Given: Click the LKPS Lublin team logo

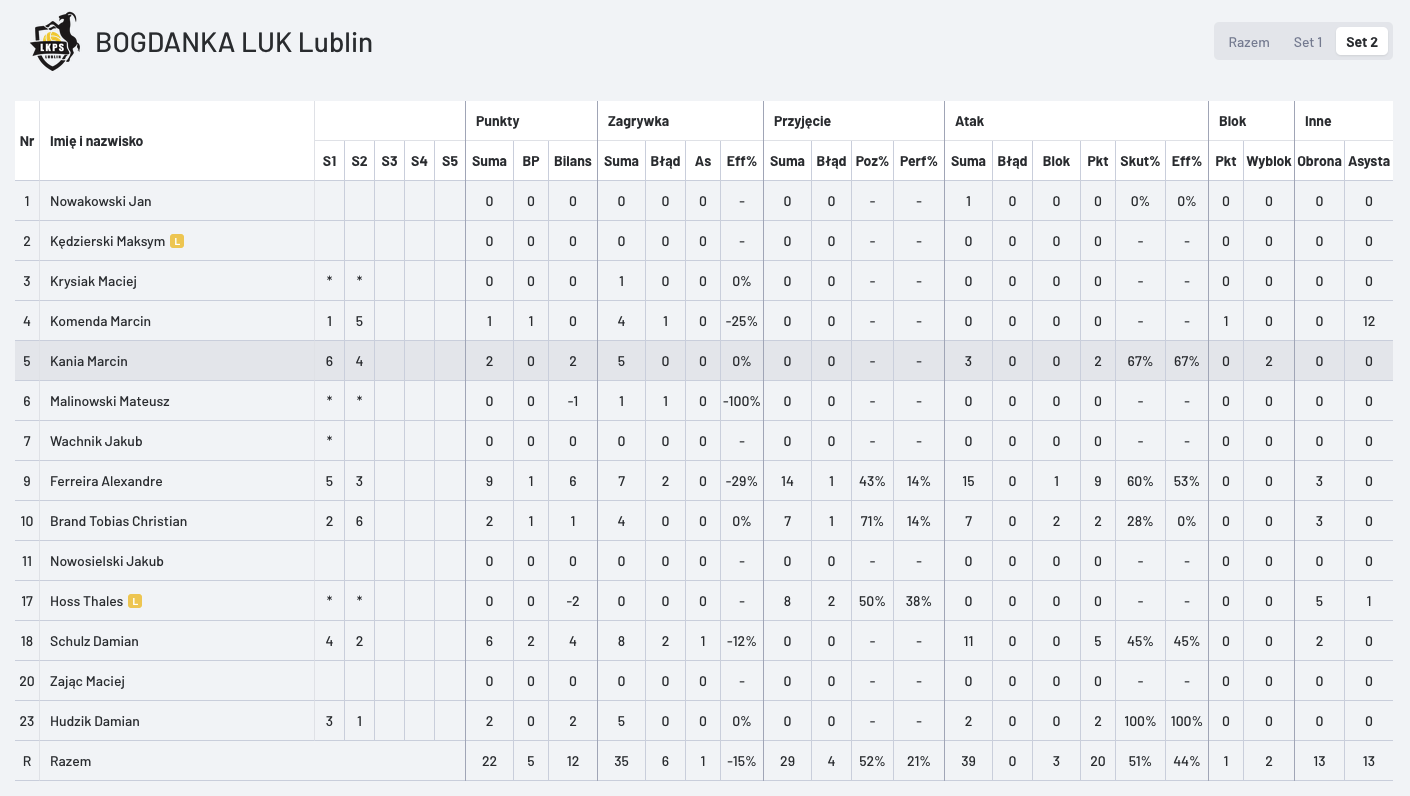Looking at the screenshot, I should coord(55,42).
